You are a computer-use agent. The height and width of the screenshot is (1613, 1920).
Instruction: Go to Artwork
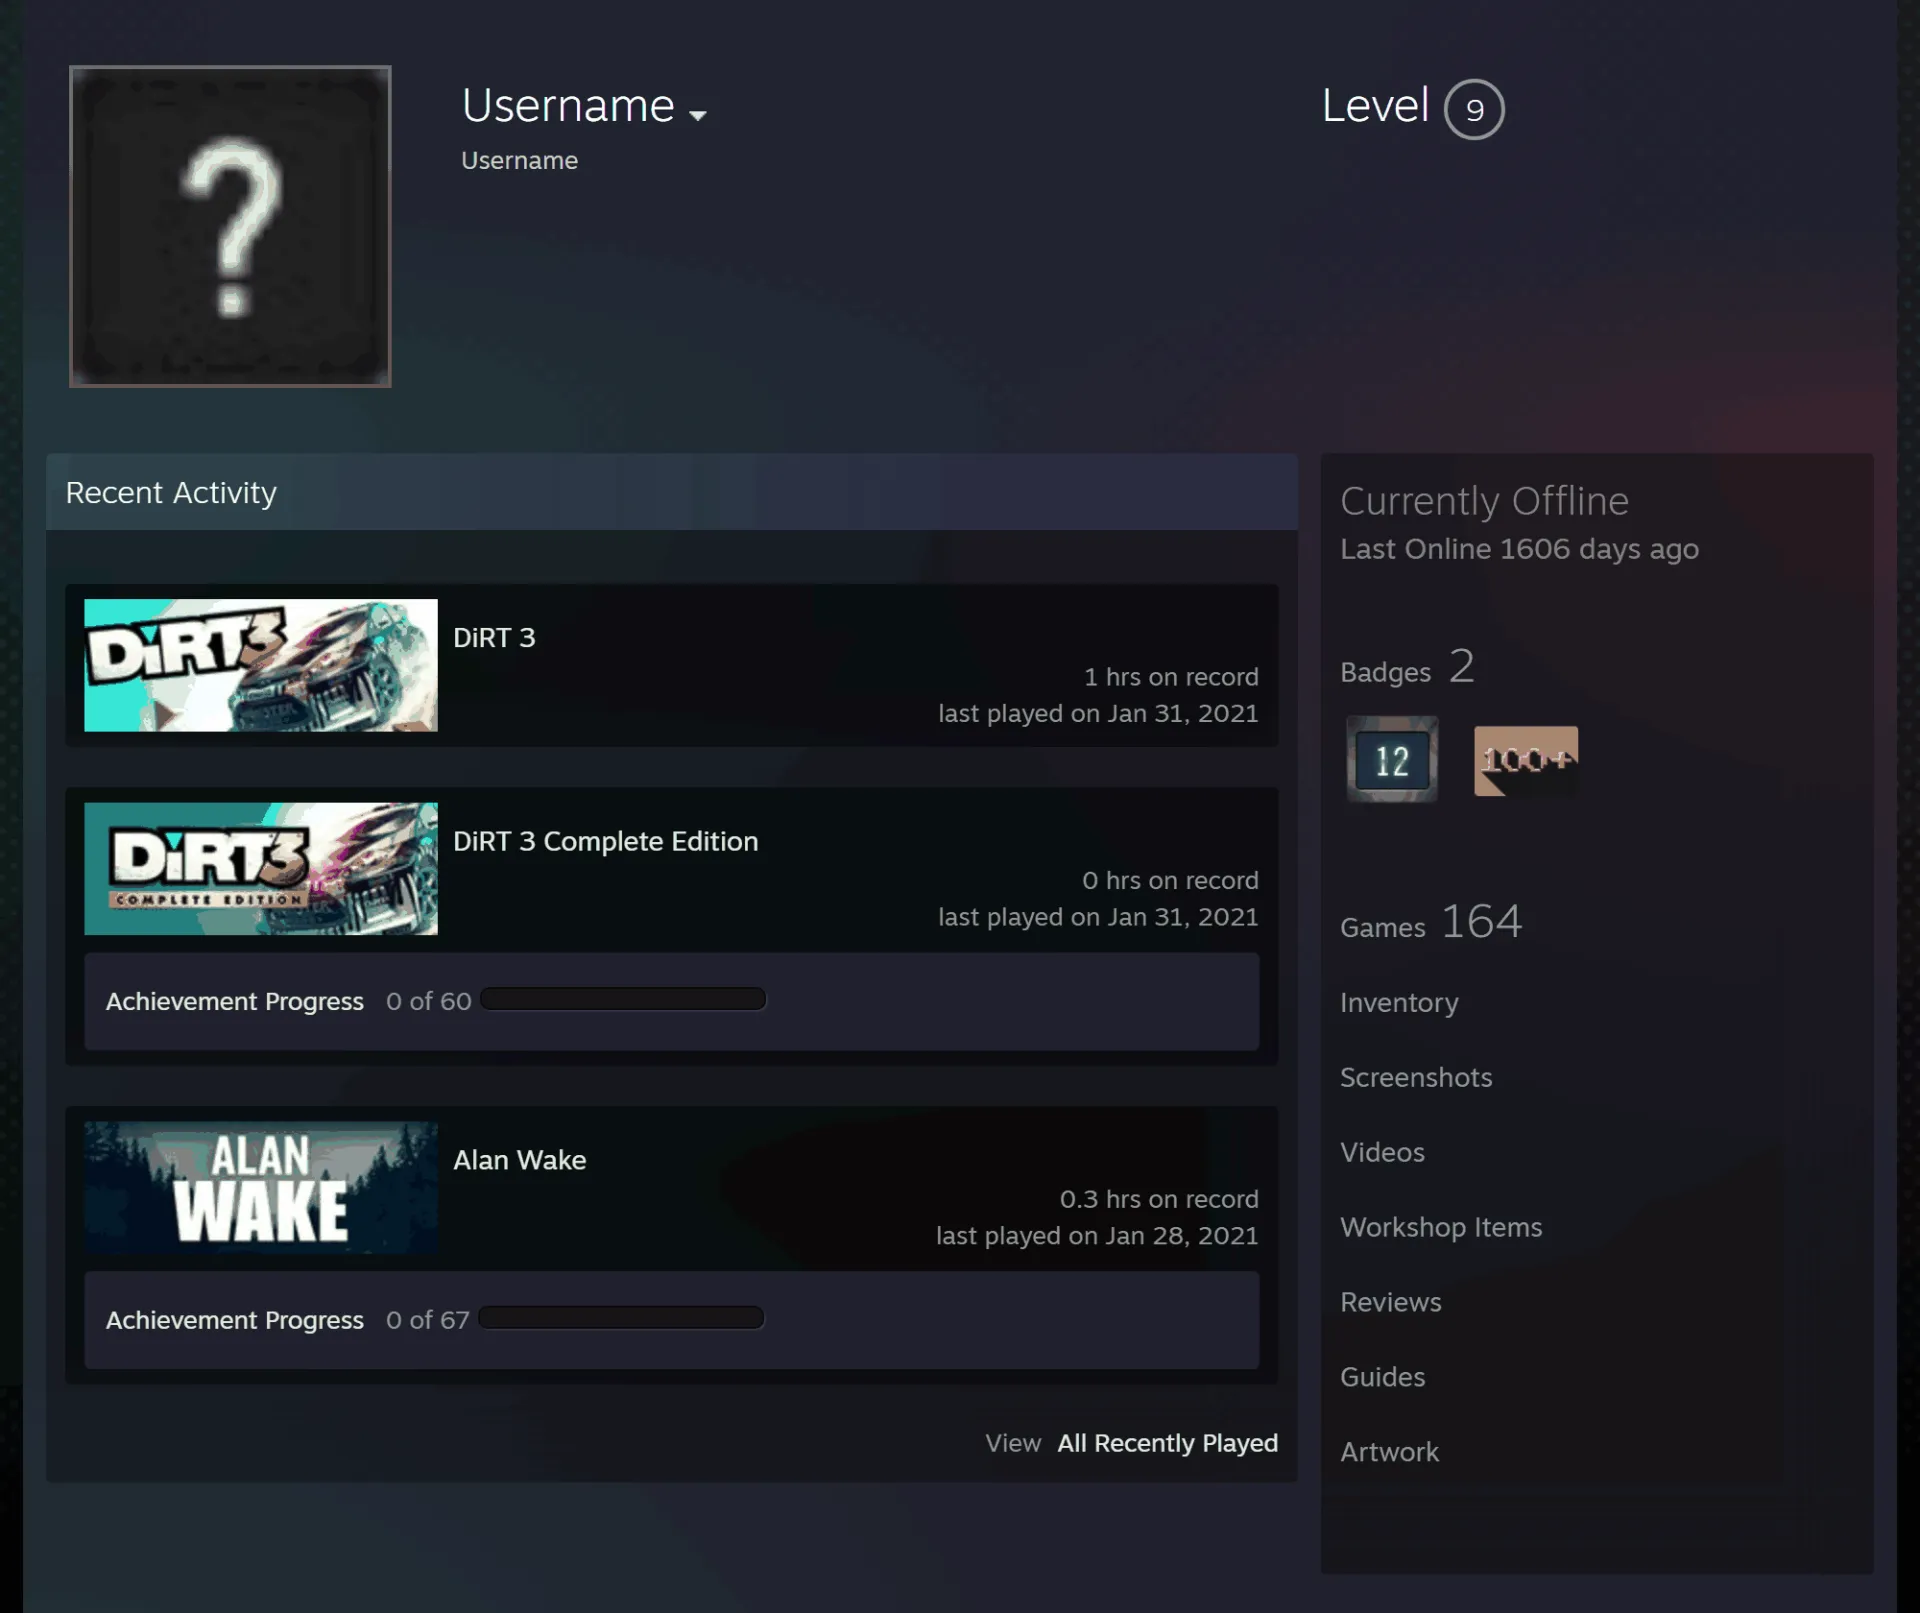tap(1389, 1452)
